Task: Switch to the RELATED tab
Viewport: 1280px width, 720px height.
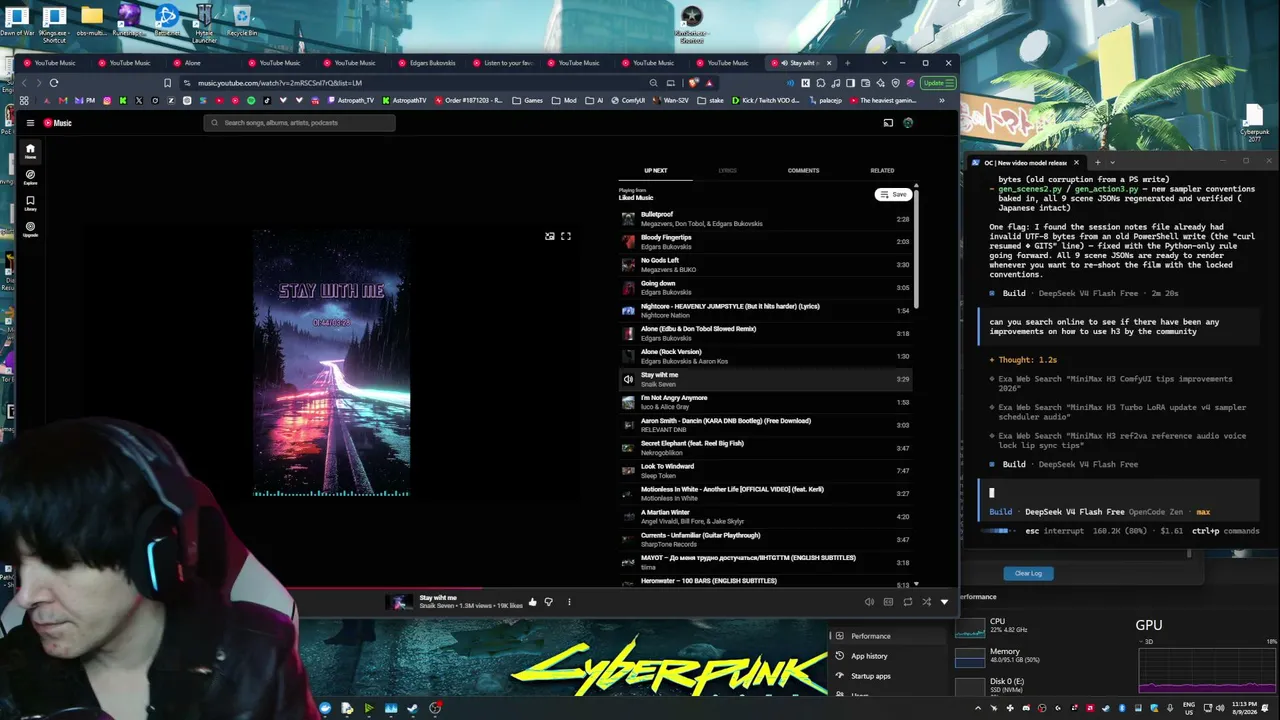Action: (x=882, y=171)
